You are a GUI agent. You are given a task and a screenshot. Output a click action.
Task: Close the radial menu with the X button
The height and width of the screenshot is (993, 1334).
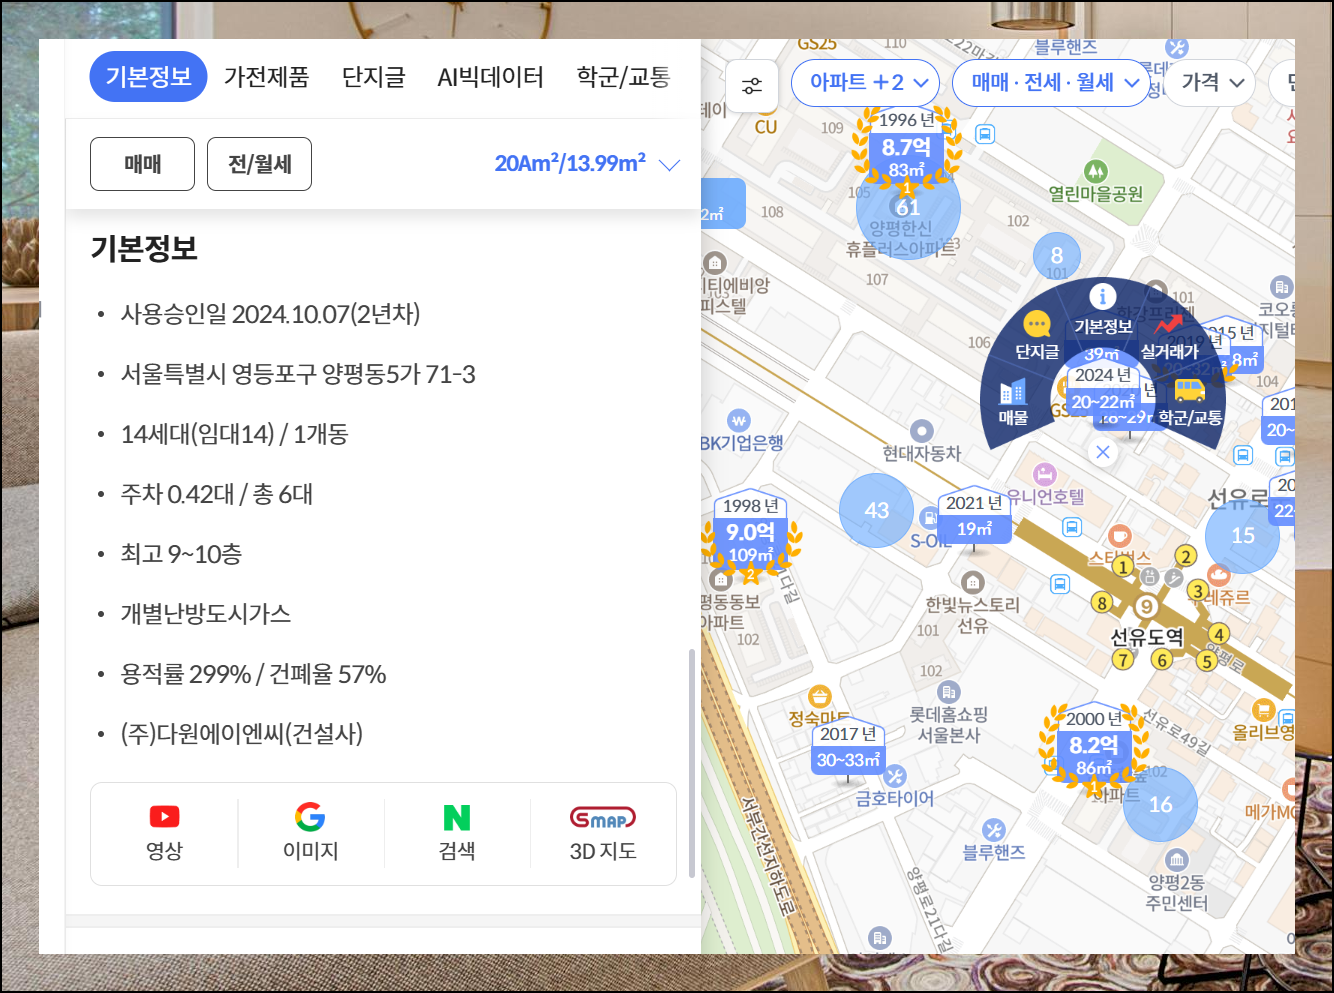pos(1102,452)
